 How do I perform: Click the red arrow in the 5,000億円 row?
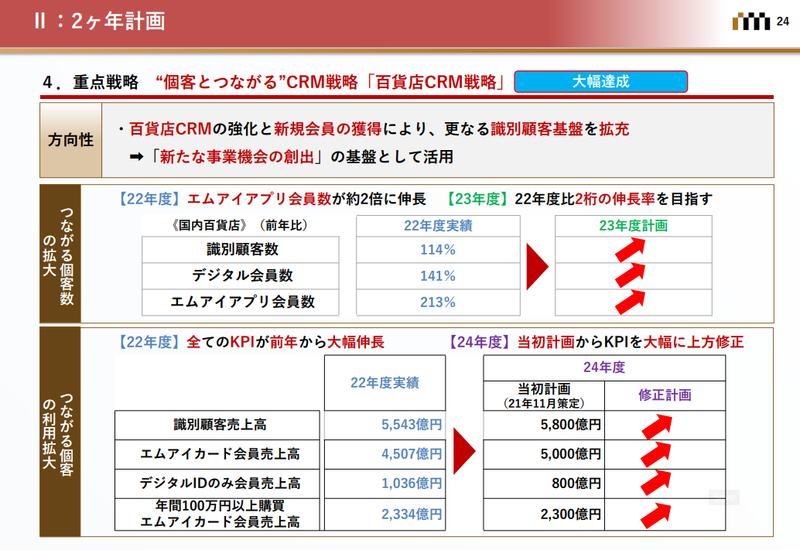point(657,454)
